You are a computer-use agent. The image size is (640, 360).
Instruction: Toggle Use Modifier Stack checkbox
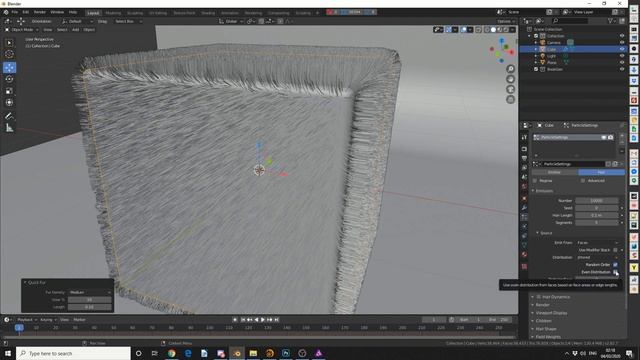(616, 250)
